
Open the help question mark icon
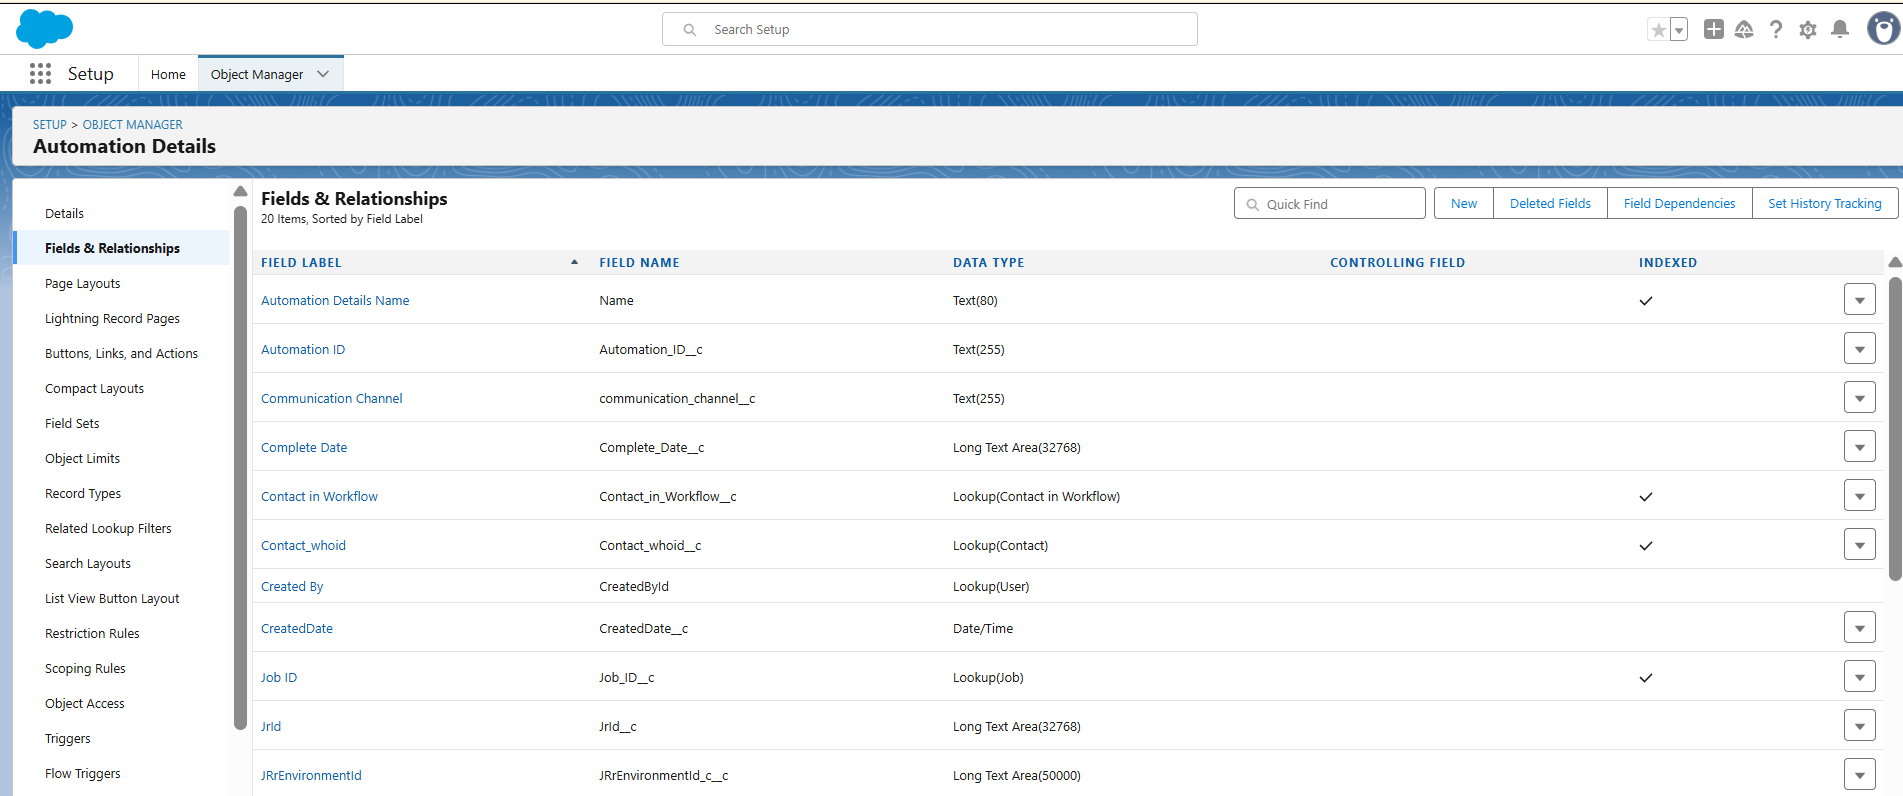[1776, 29]
